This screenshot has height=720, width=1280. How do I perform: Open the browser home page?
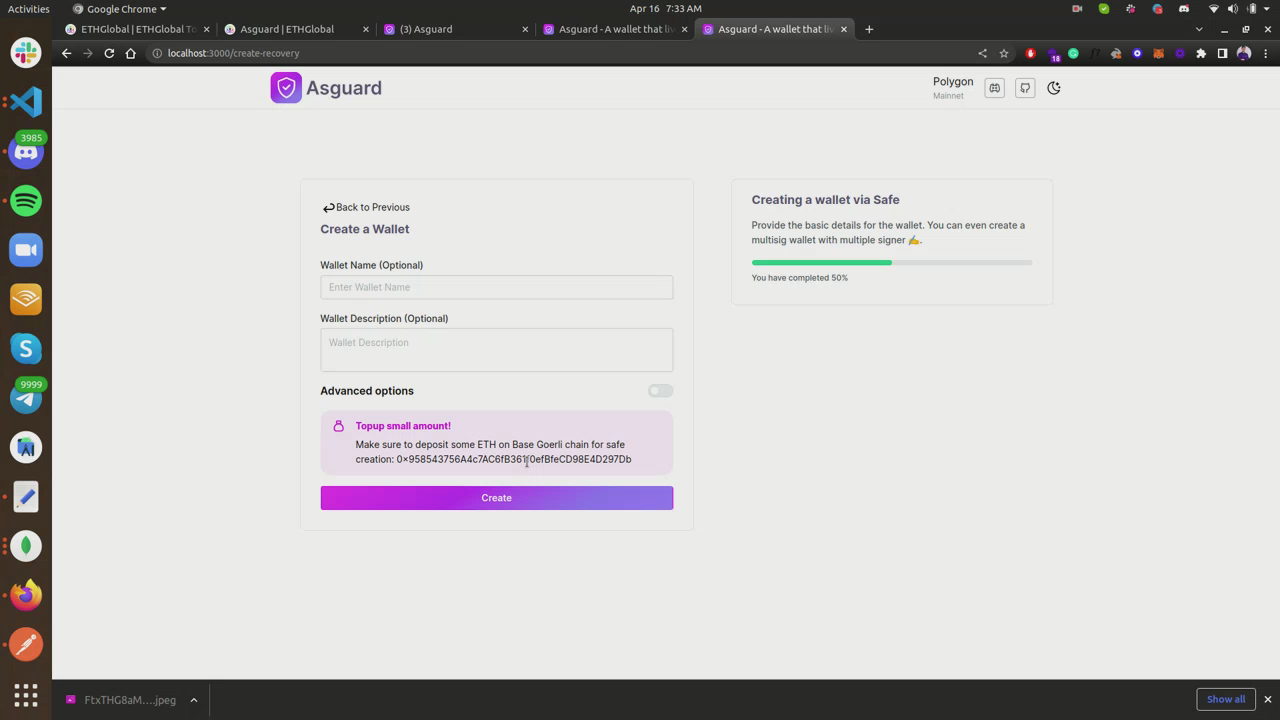[x=130, y=53]
